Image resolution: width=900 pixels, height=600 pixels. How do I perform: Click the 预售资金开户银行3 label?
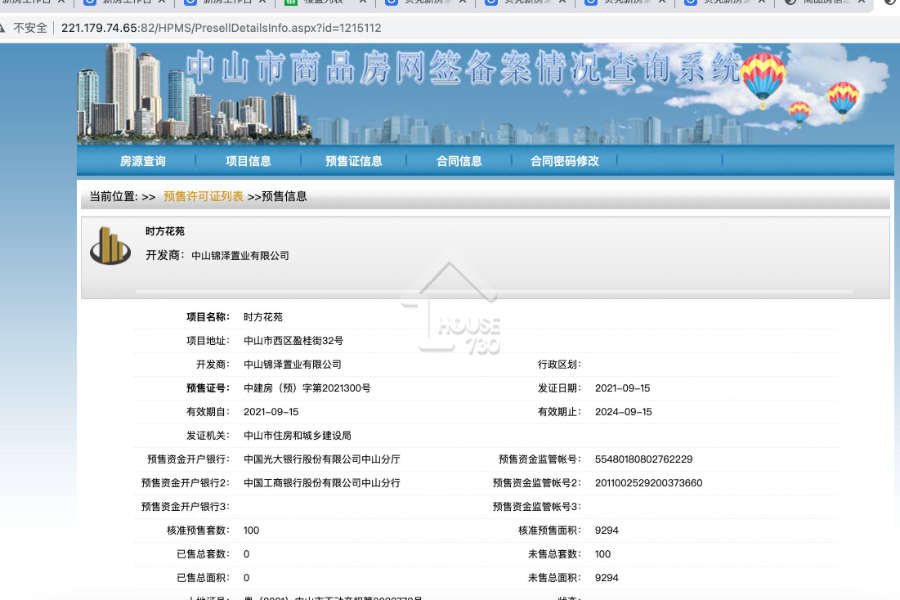(185, 506)
